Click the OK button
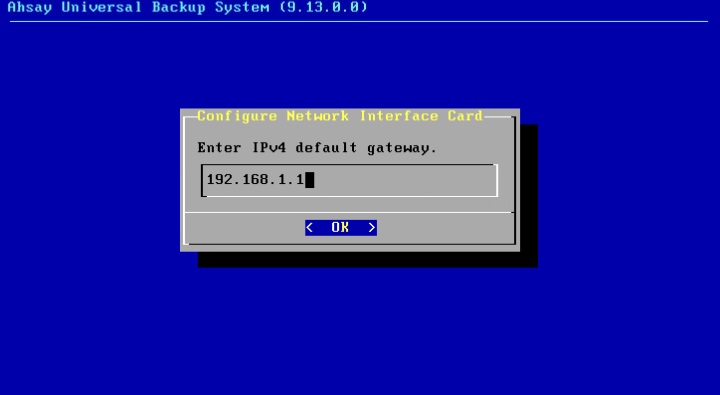720x395 pixels. click(341, 227)
